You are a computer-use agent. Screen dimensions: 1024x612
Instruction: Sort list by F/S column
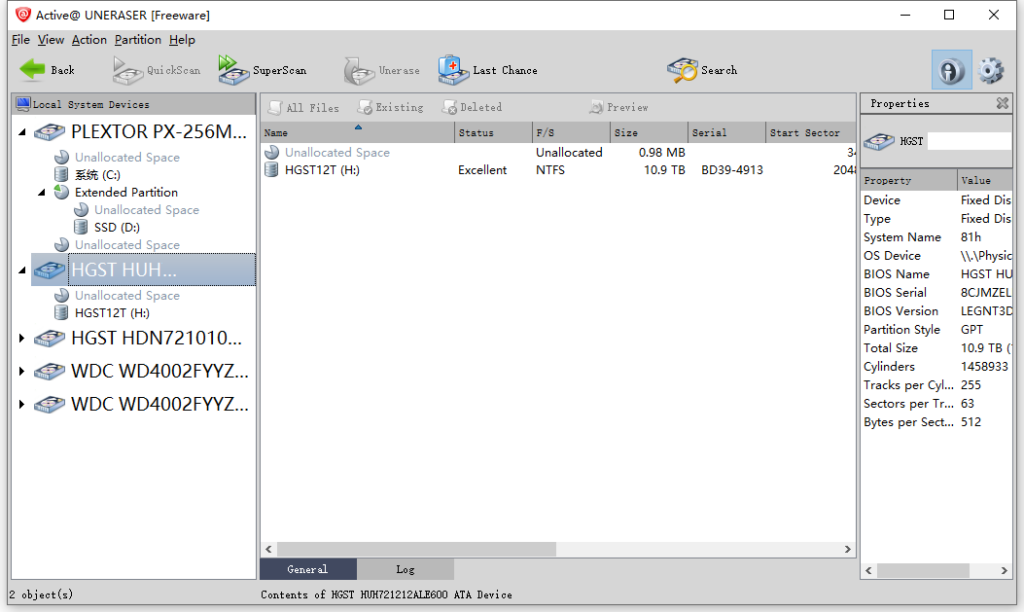[x=571, y=133]
